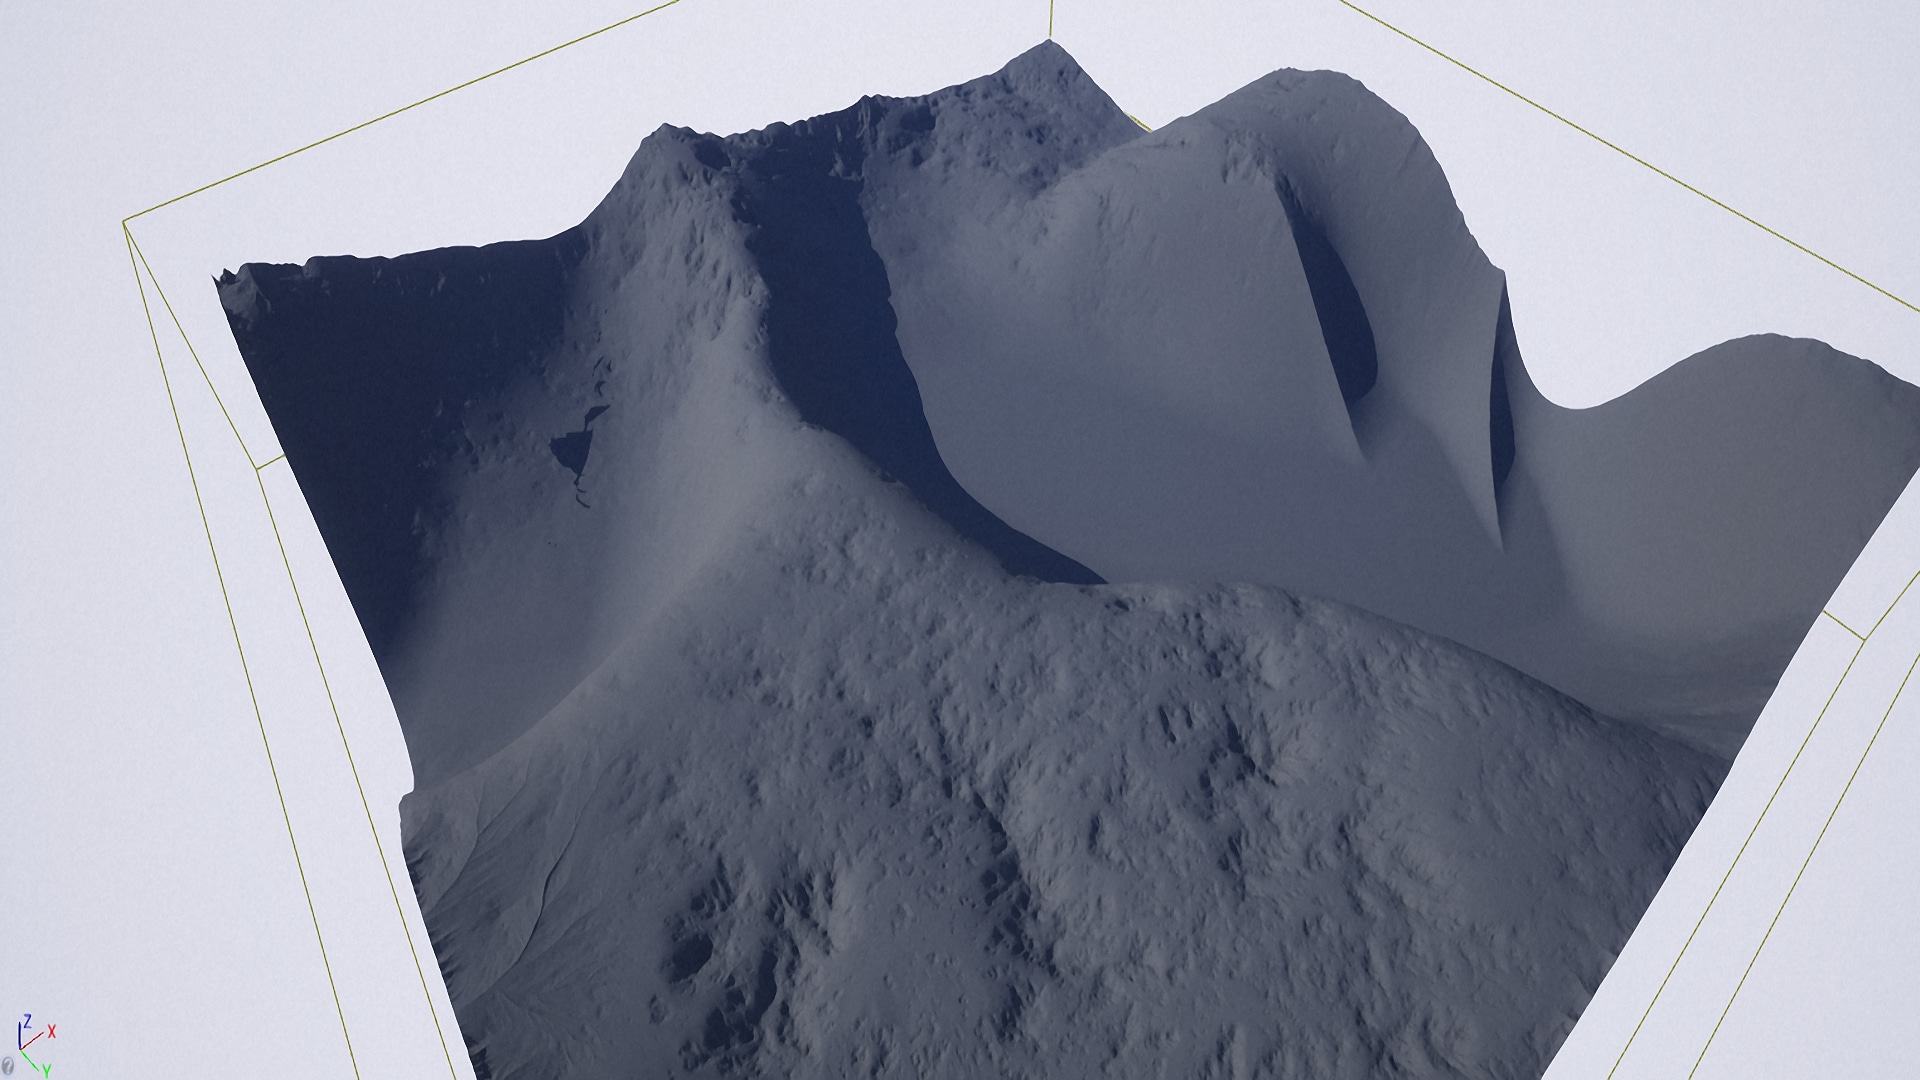Click the green Y axis on the gizmo
Viewport: 1920px width, 1080px height.
(x=30, y=1060)
